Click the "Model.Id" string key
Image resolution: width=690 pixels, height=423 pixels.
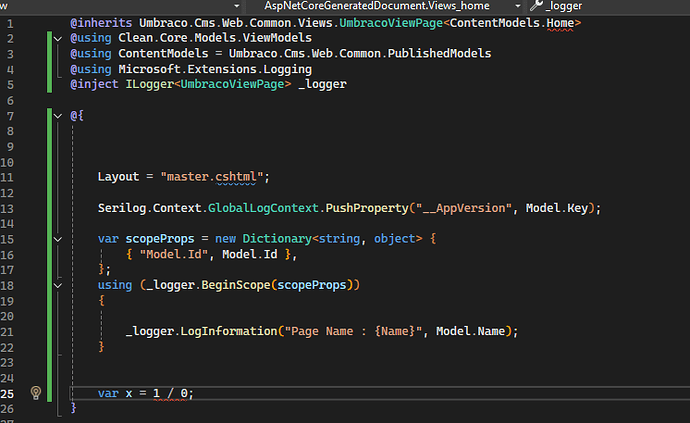tap(173, 254)
